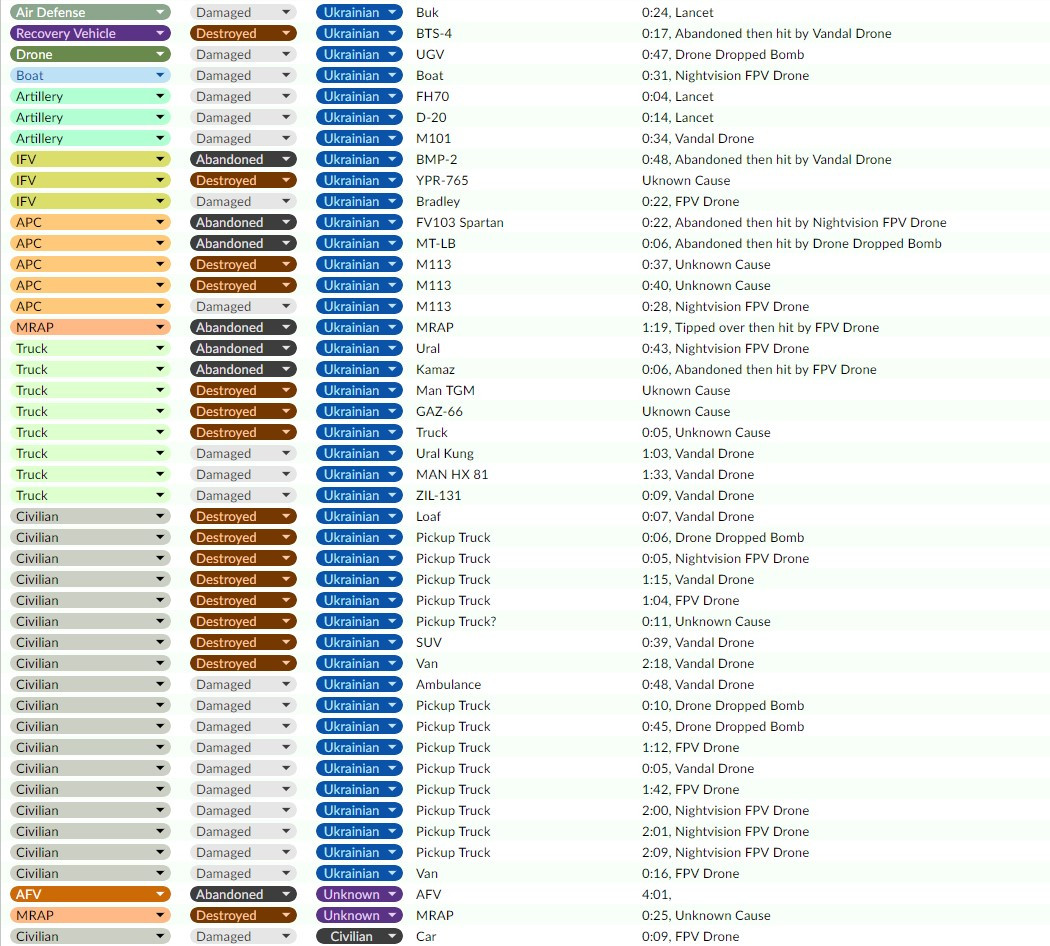The width and height of the screenshot is (1050, 946).
Task: Expand the Damaged dropdown in MAN HX 81 row
Action: (x=243, y=474)
